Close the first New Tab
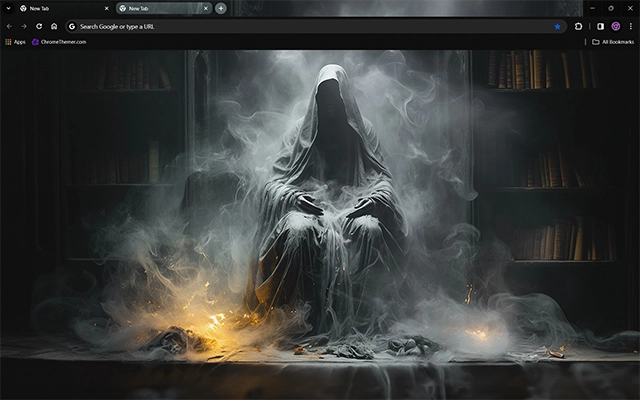This screenshot has width=640, height=400. pyautogui.click(x=107, y=8)
